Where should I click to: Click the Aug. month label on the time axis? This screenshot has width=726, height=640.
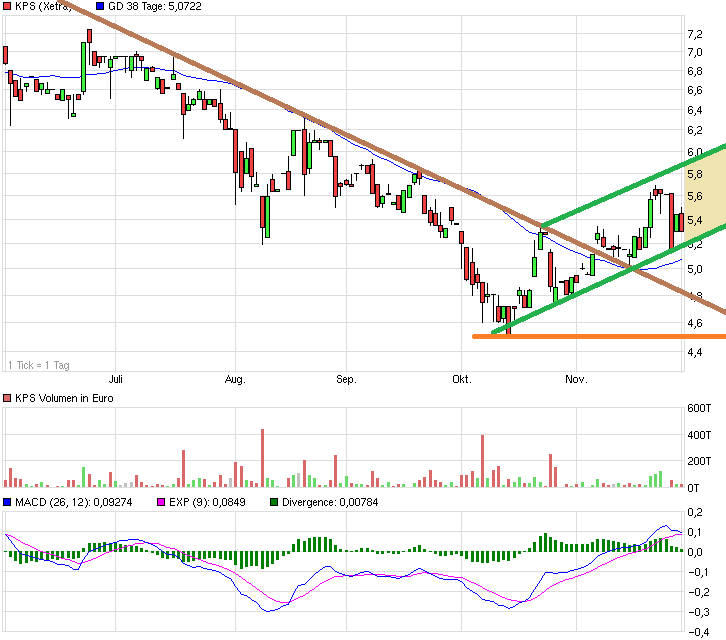pyautogui.click(x=235, y=380)
